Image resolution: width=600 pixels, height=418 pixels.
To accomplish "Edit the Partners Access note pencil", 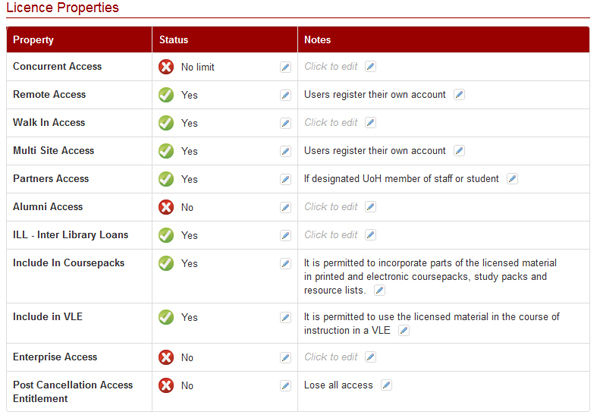I will [x=512, y=179].
